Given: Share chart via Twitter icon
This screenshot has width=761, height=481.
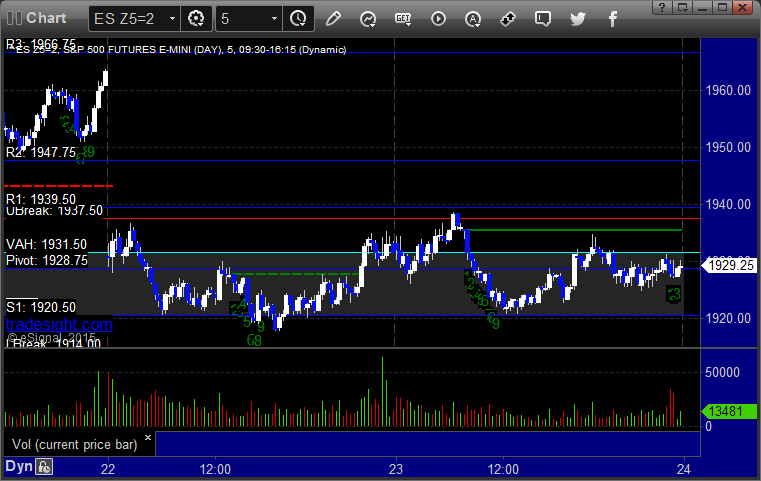Looking at the screenshot, I should [578, 19].
